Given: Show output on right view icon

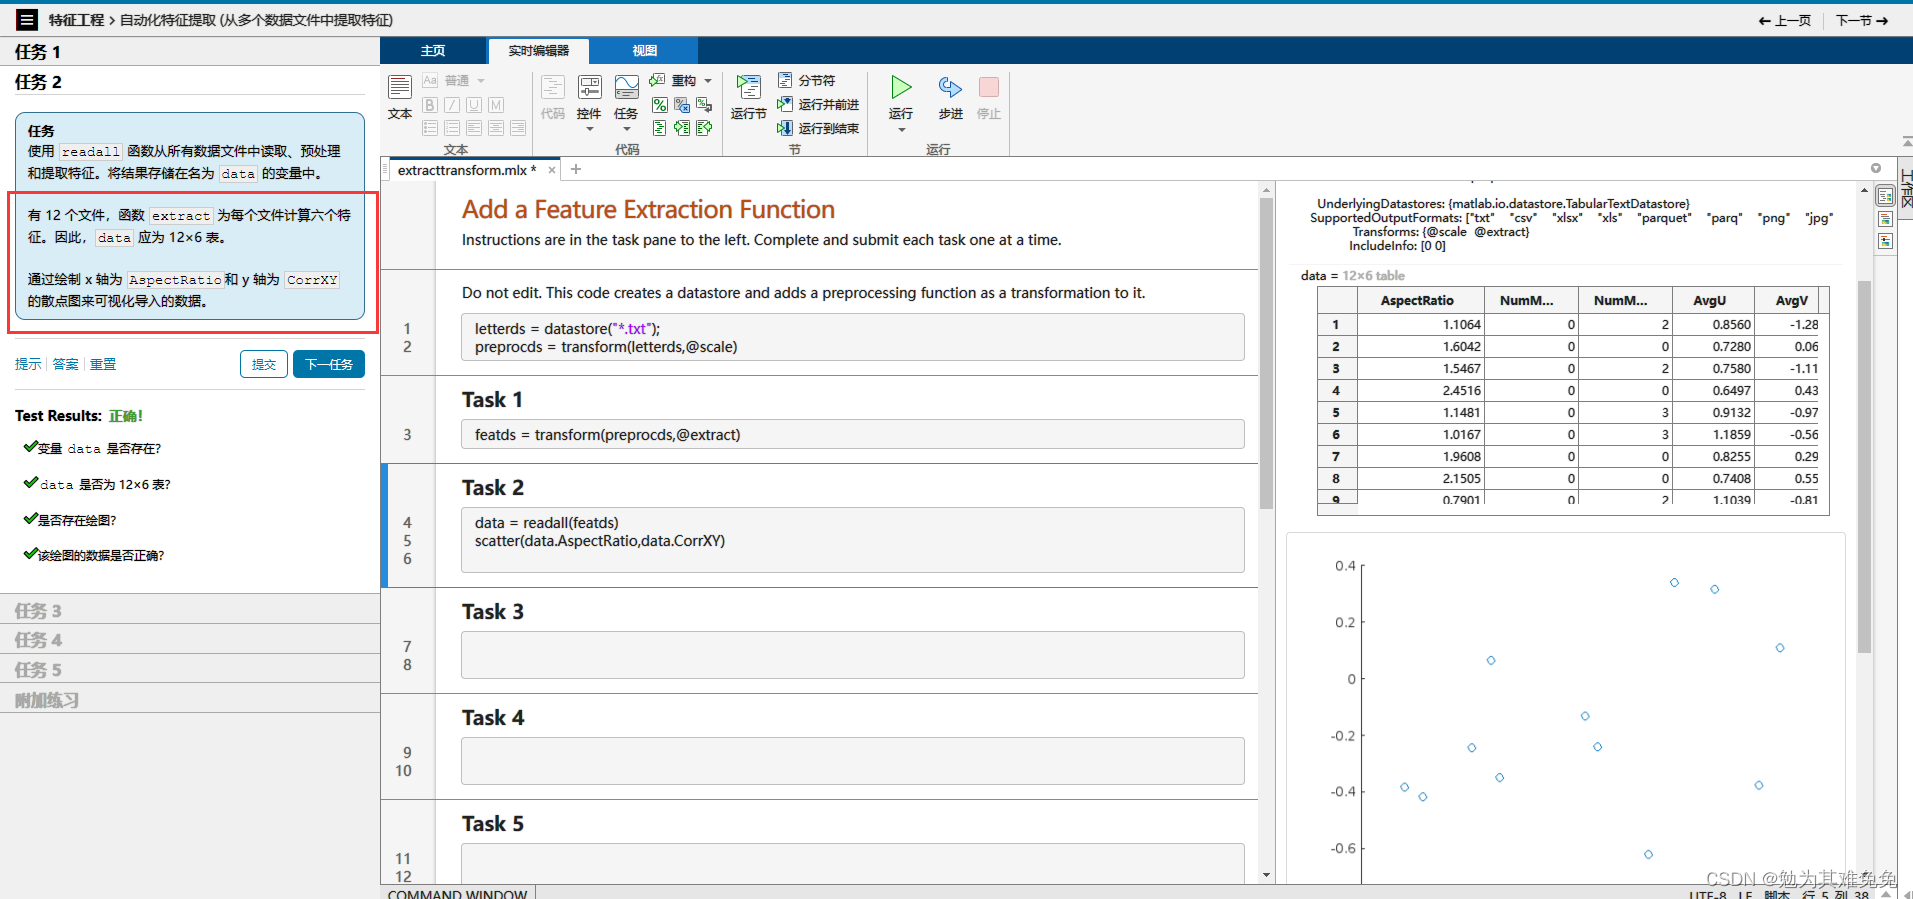Looking at the screenshot, I should pos(1885,196).
